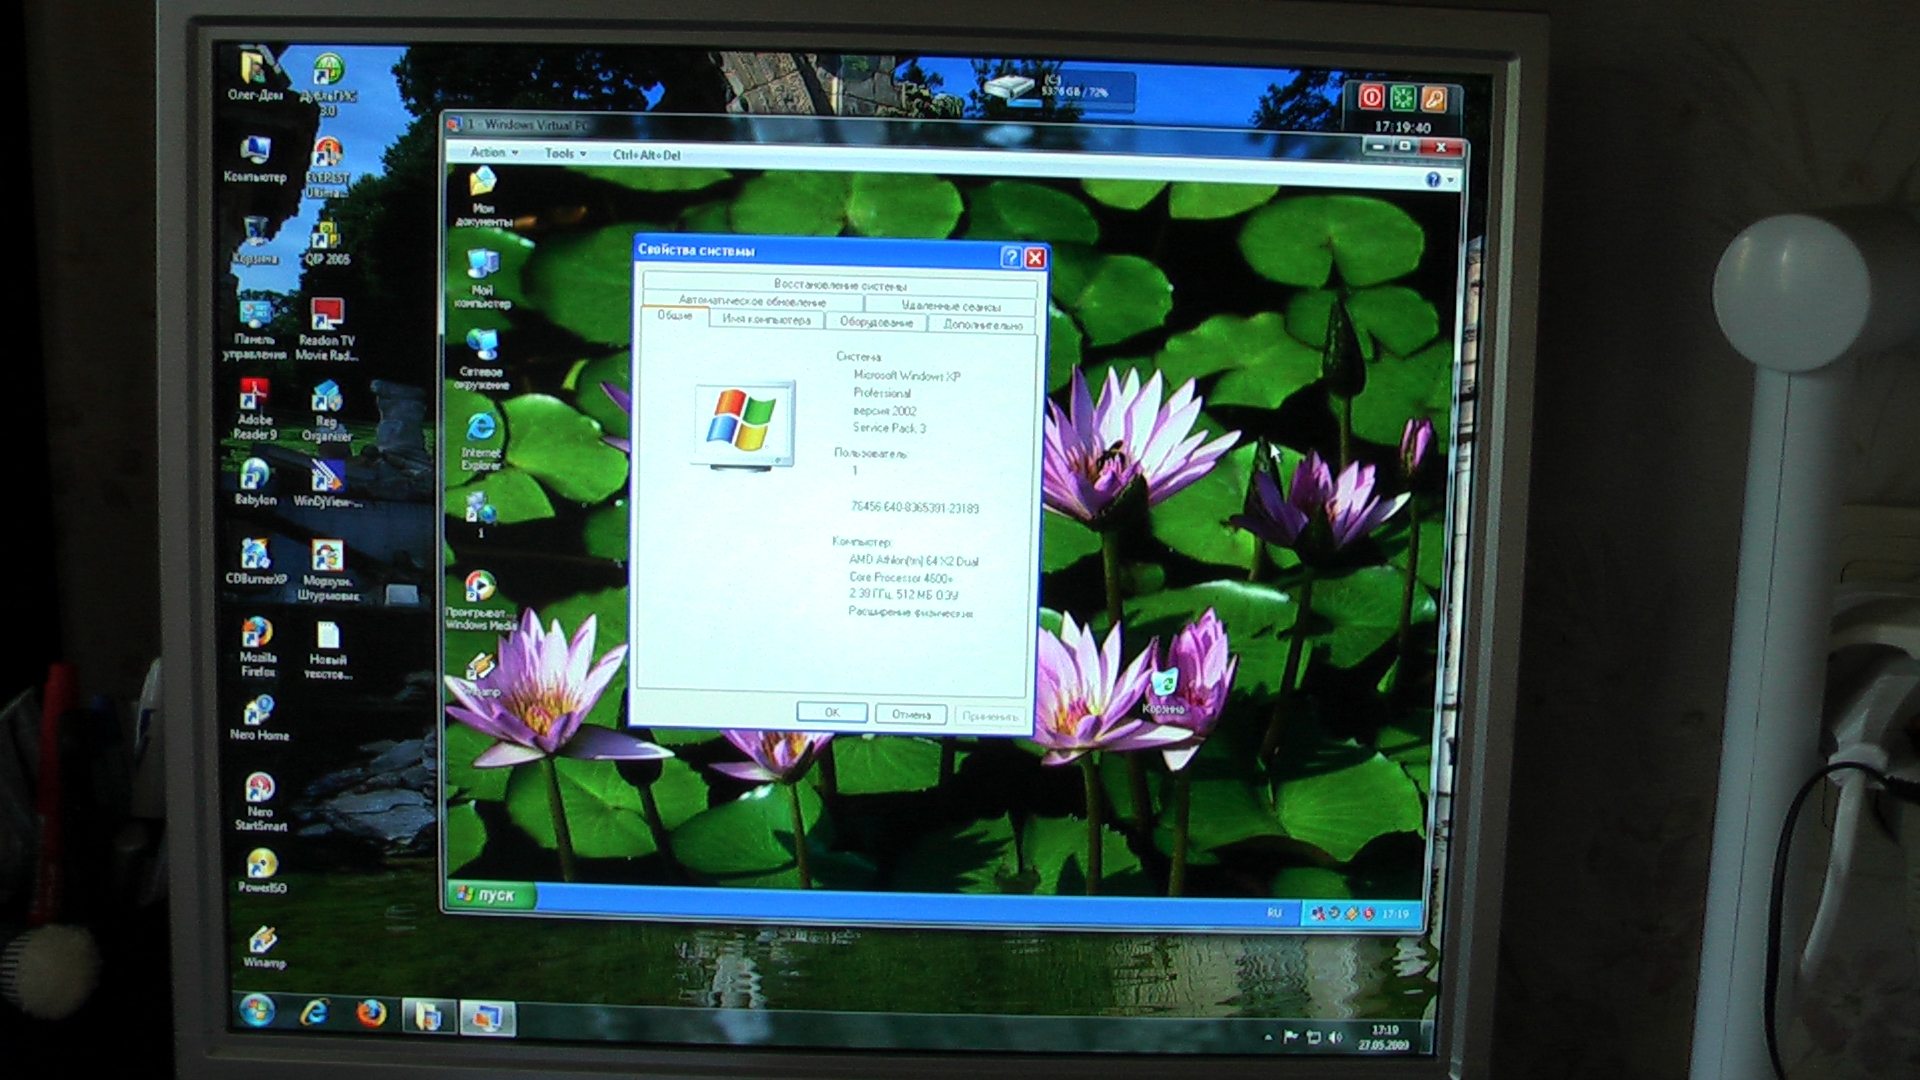Click Отмена in Свойства системы dialog
This screenshot has height=1080, width=1920.
point(911,715)
